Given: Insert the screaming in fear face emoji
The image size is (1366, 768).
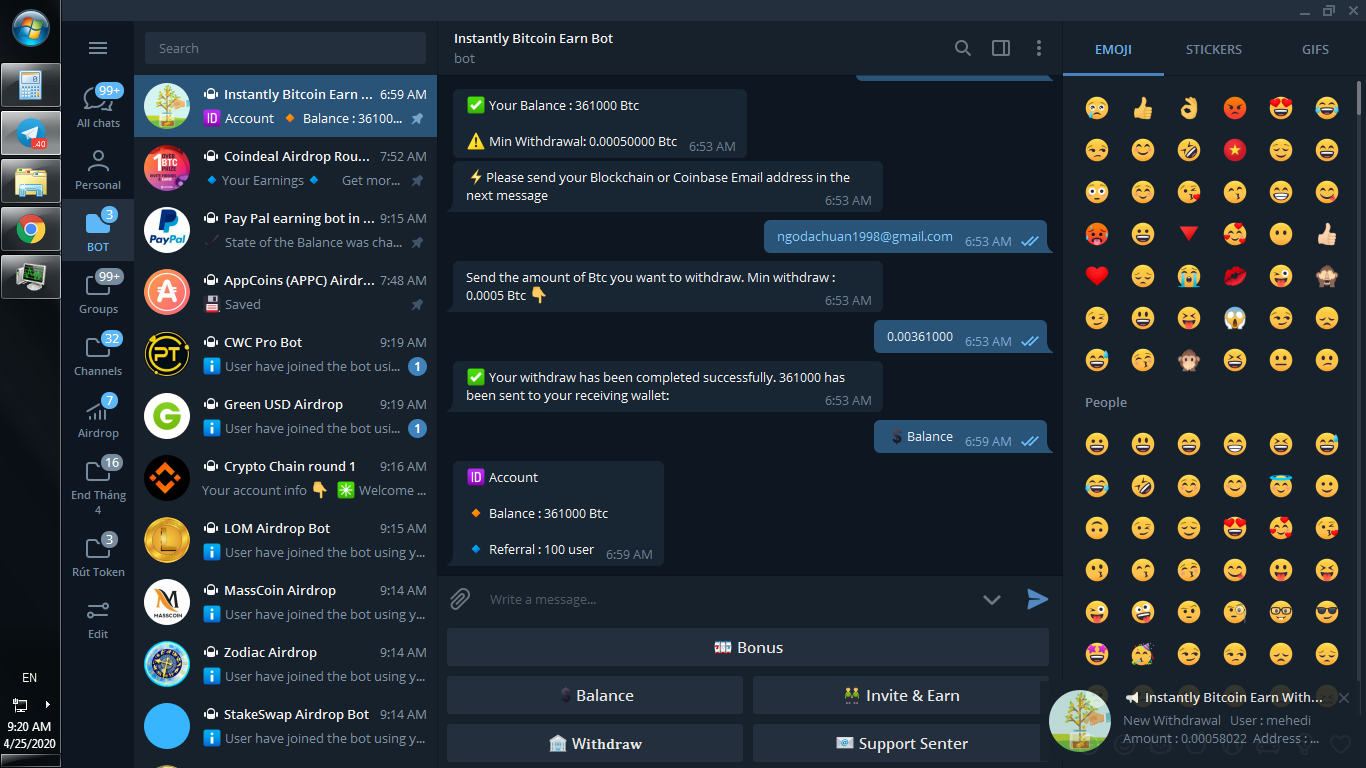Looking at the screenshot, I should click(x=1235, y=318).
